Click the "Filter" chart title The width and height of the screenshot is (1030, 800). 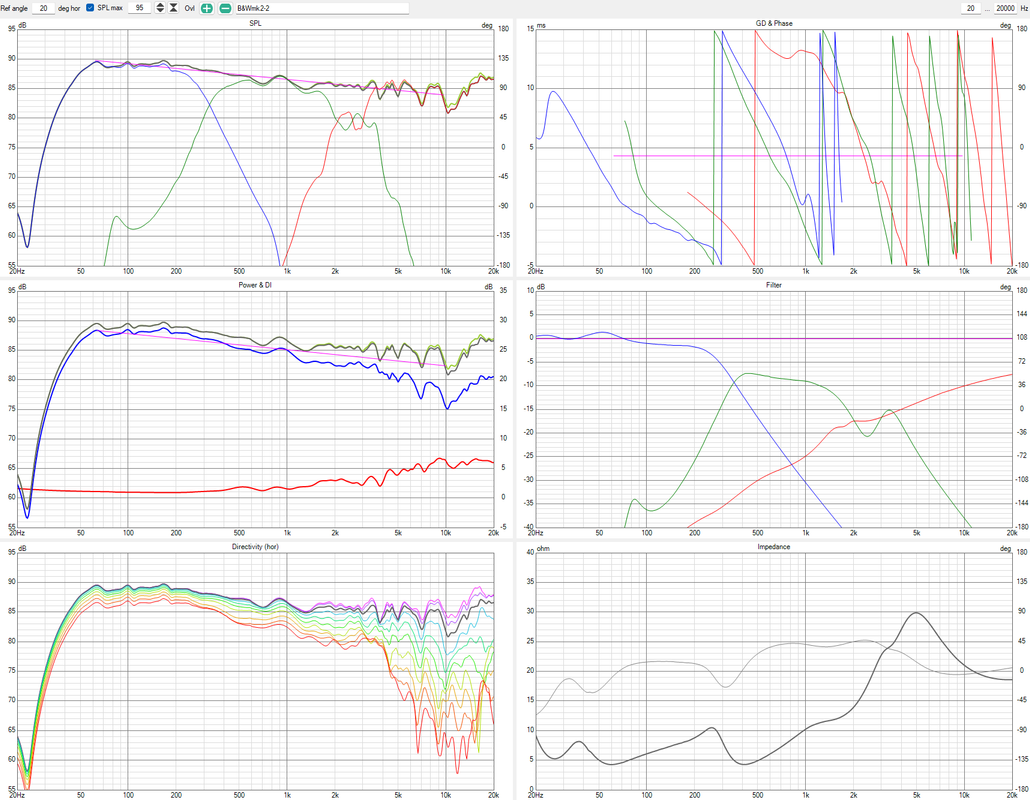pyautogui.click(x=774, y=286)
